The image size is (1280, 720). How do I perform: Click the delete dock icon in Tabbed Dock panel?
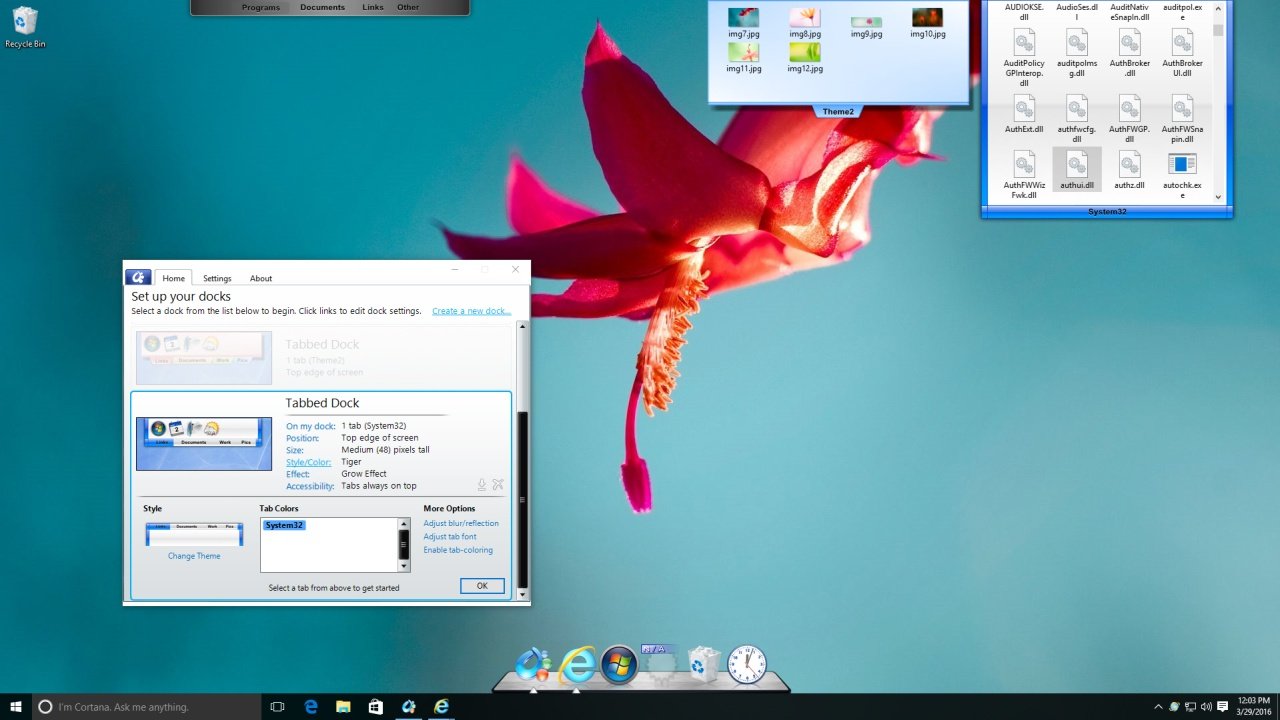498,485
